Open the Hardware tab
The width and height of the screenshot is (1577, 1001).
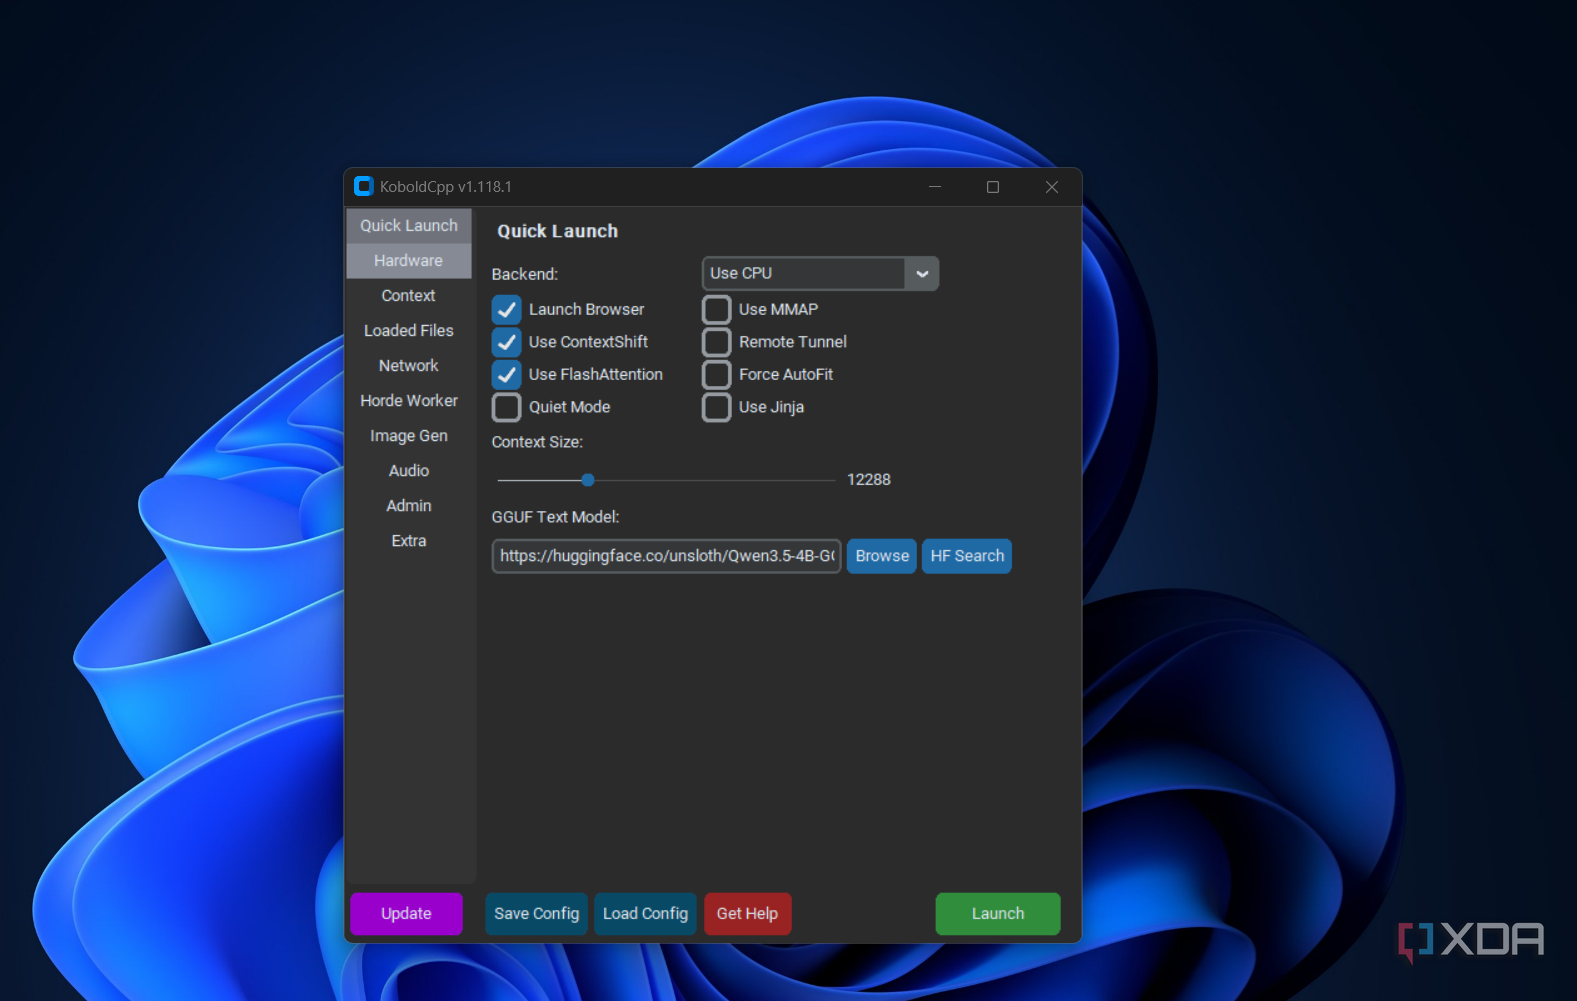(x=409, y=261)
